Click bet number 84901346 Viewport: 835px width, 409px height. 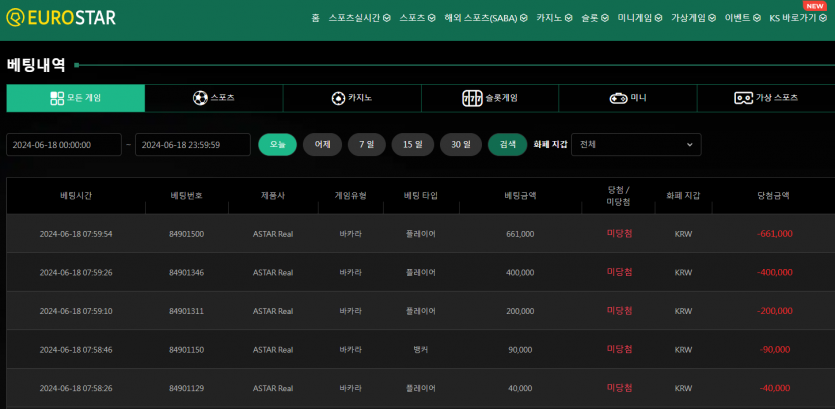click(x=186, y=273)
